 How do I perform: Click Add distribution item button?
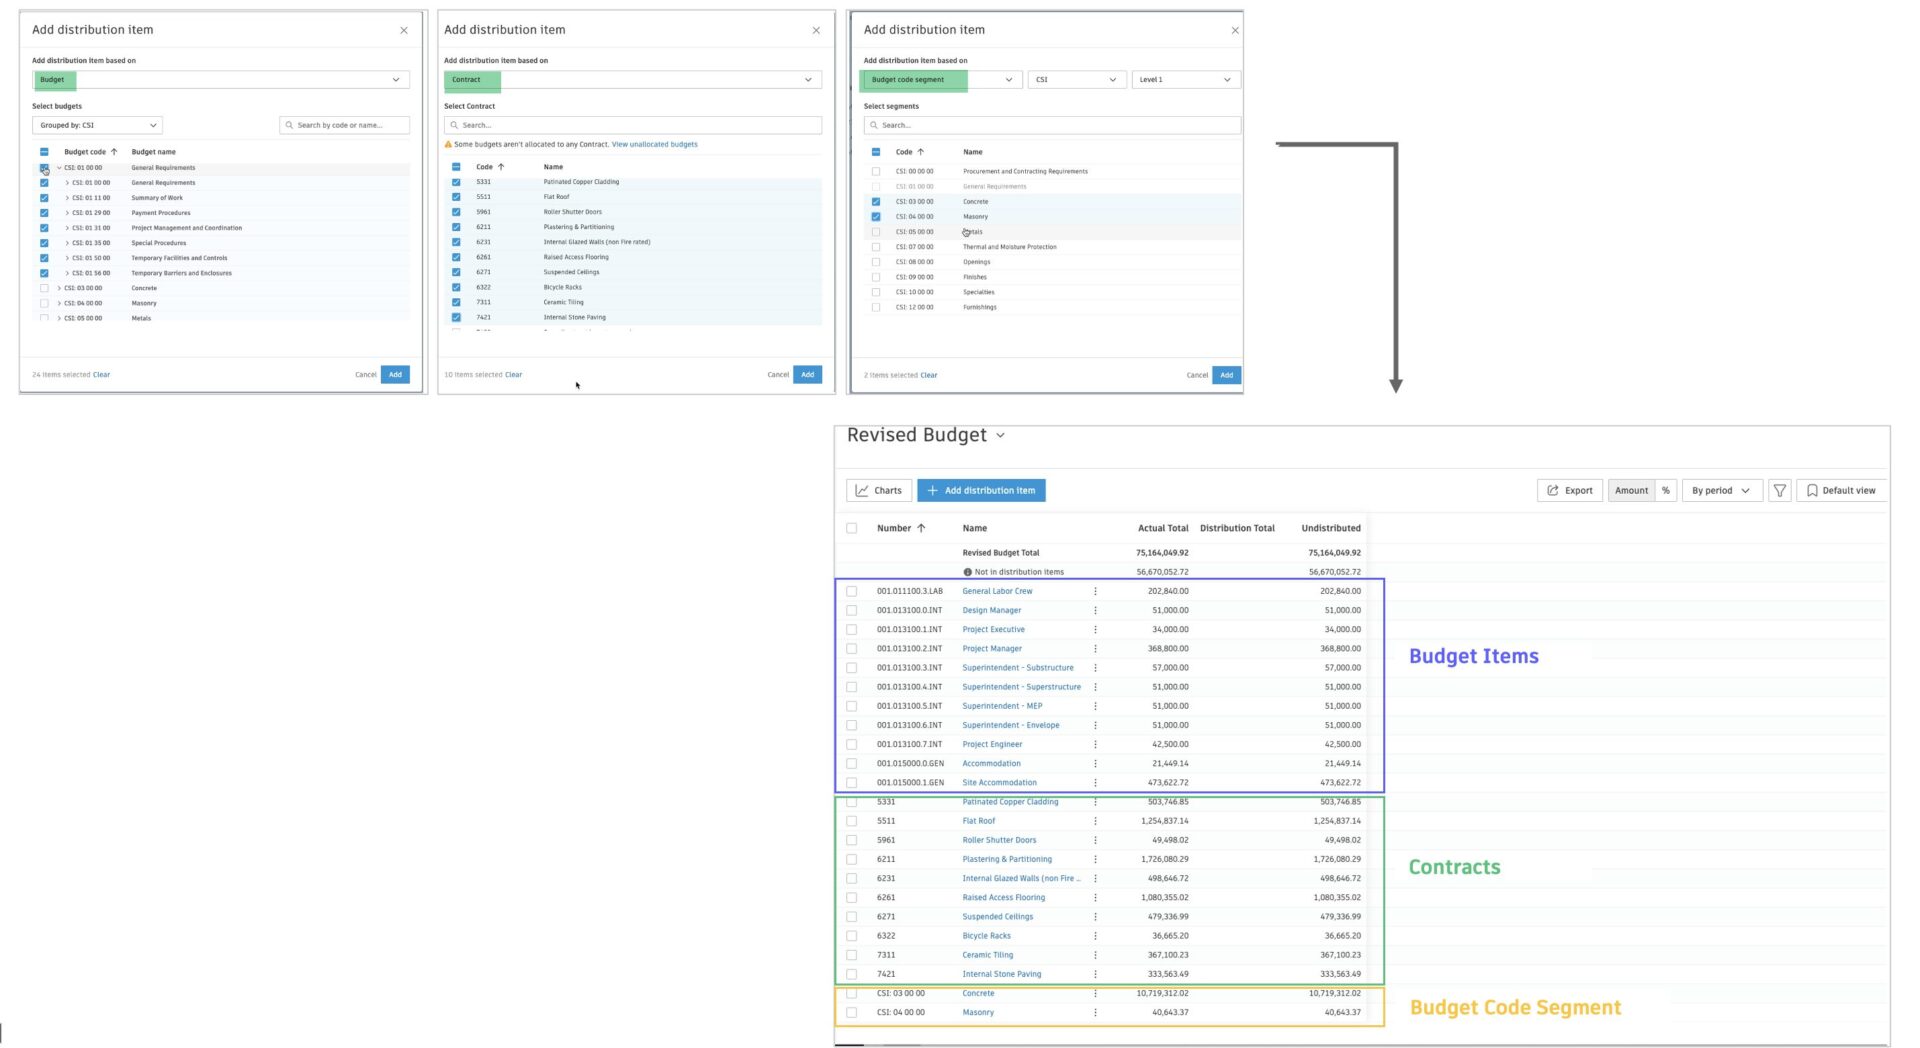(x=981, y=491)
